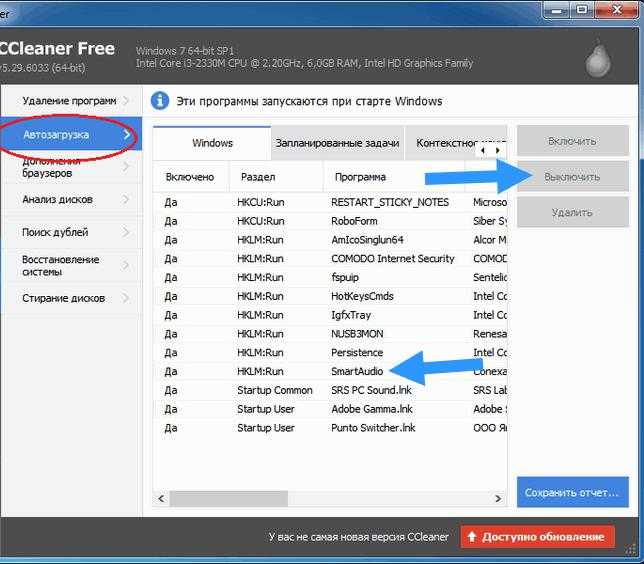Select the NUSB3MON entry
Screen dimensions: 644x564
pyautogui.click(x=330, y=334)
